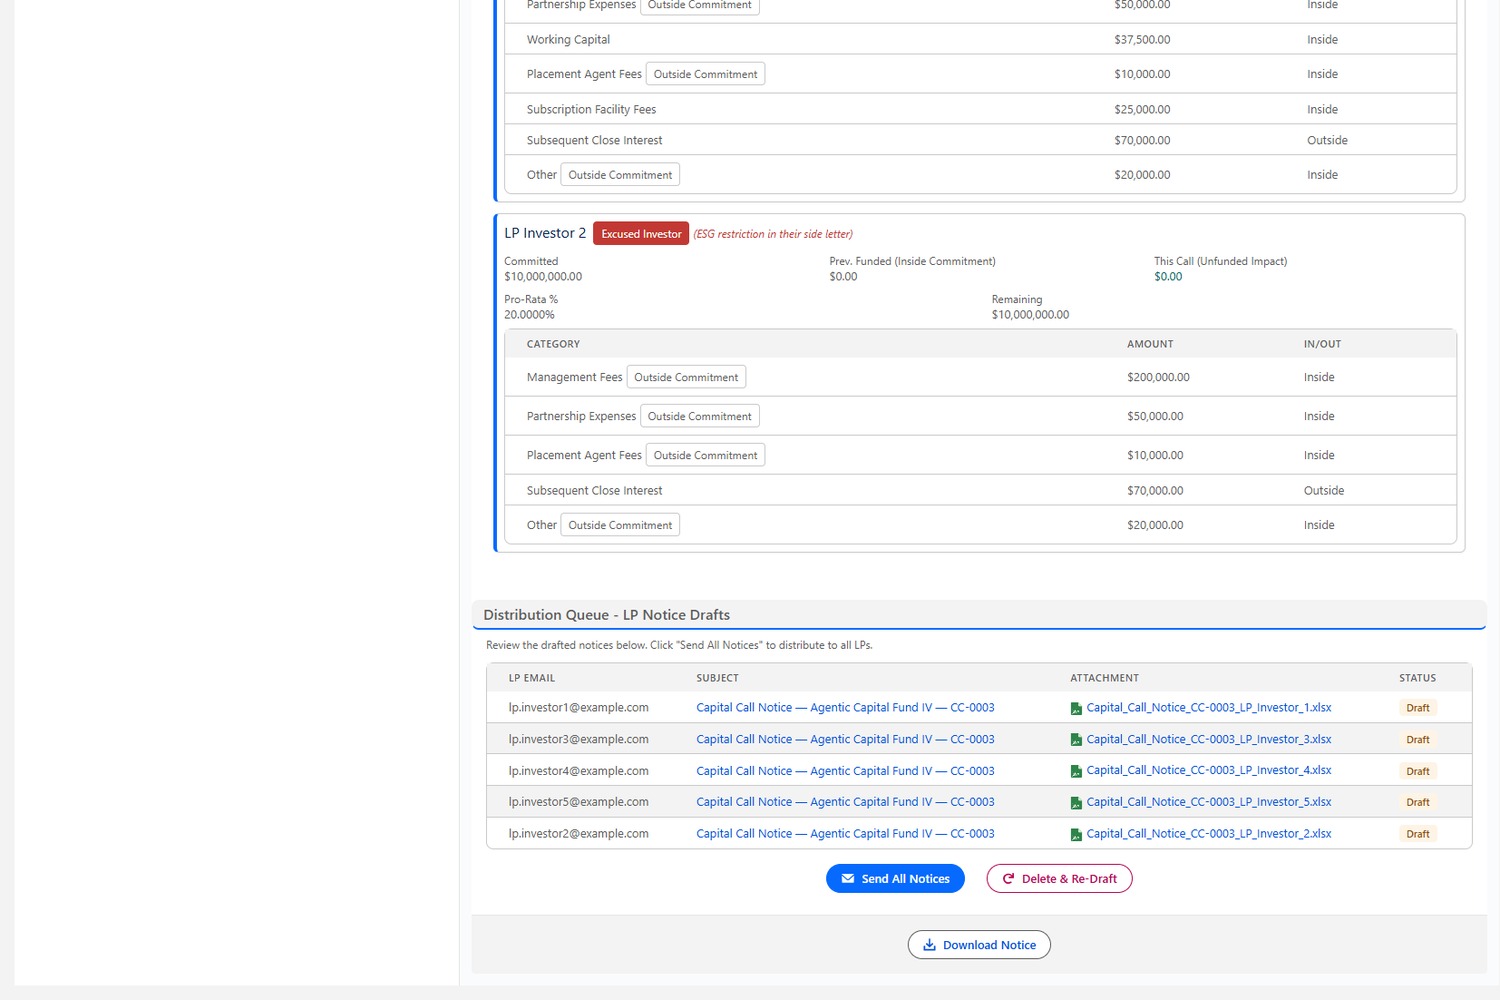Viewport: 1500px width, 1000px height.
Task: Open Capital Call Notice subject for lp.investor2
Action: [845, 834]
